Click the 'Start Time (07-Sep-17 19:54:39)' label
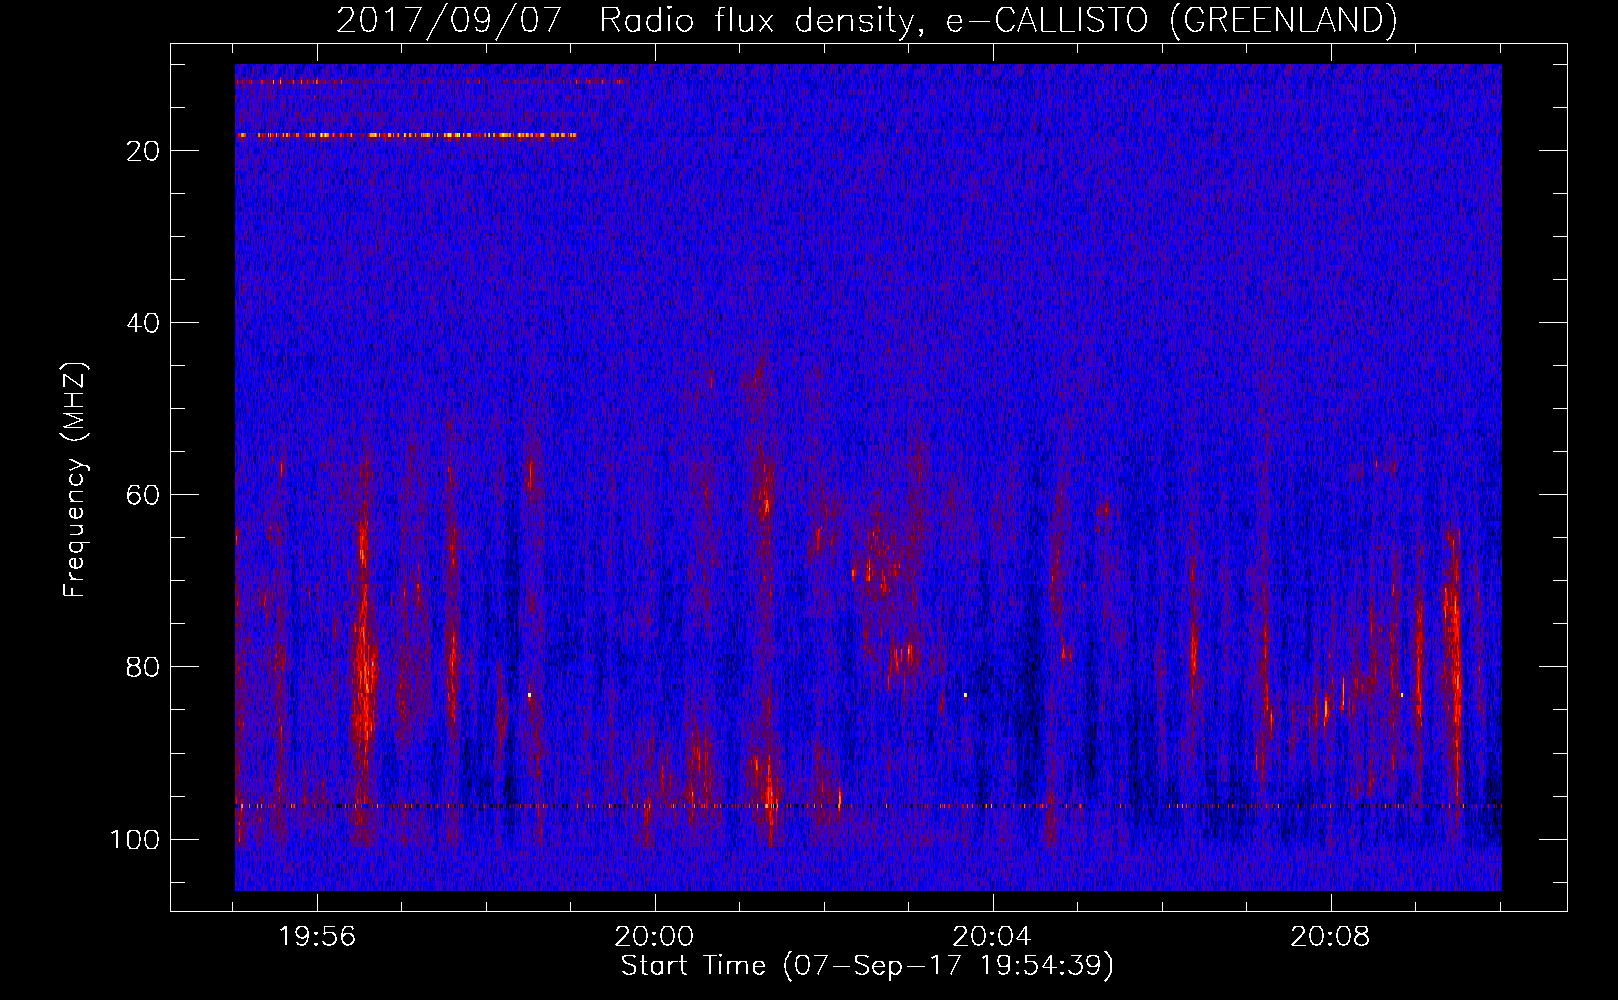 [867, 966]
